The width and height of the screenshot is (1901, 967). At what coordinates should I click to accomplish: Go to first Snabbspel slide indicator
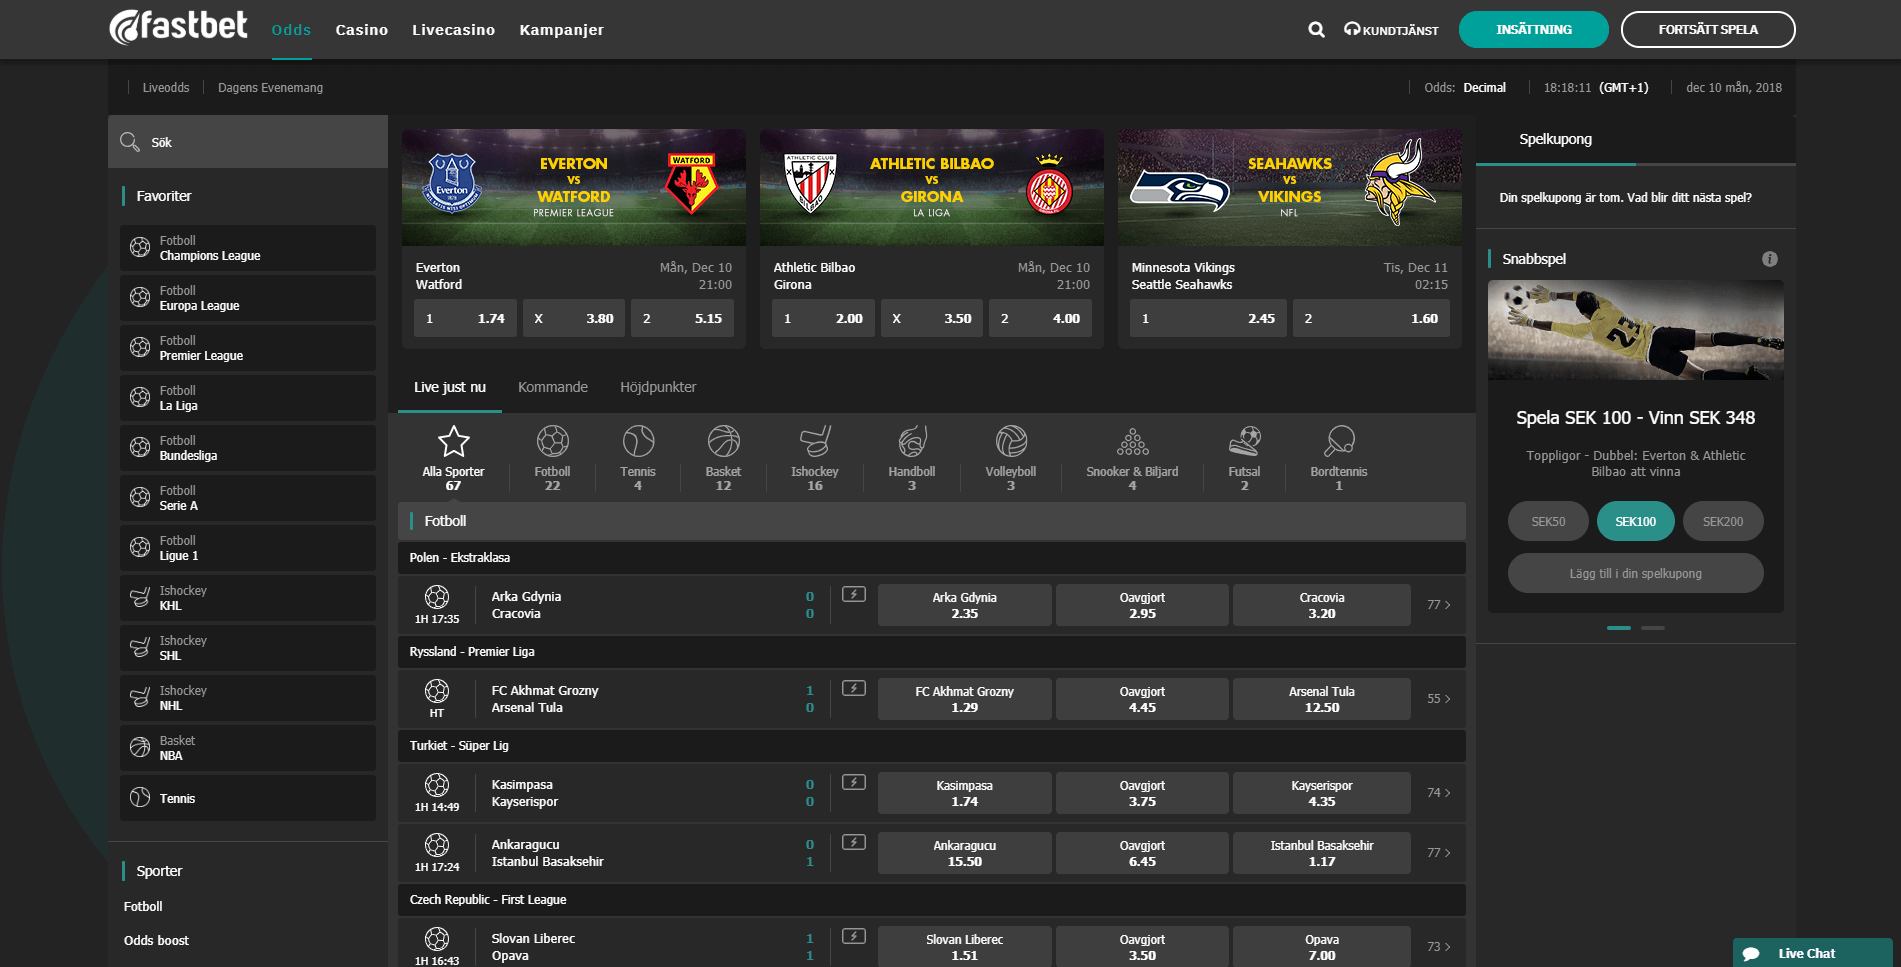[x=1619, y=628]
